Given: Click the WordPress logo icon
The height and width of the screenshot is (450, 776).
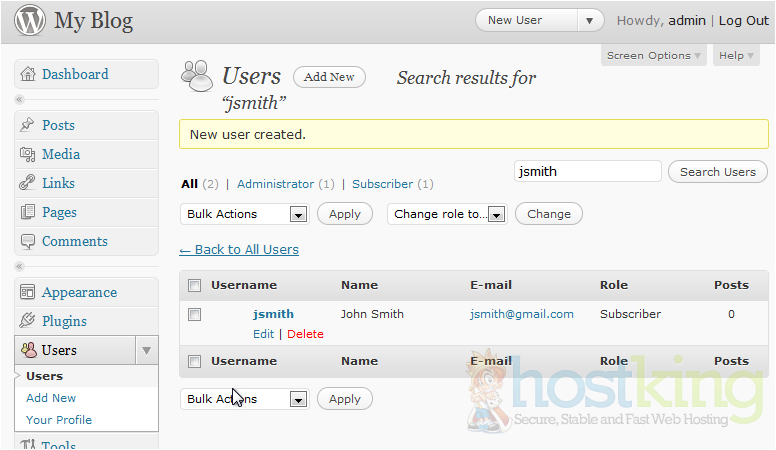Looking at the screenshot, I should click(x=28, y=21).
